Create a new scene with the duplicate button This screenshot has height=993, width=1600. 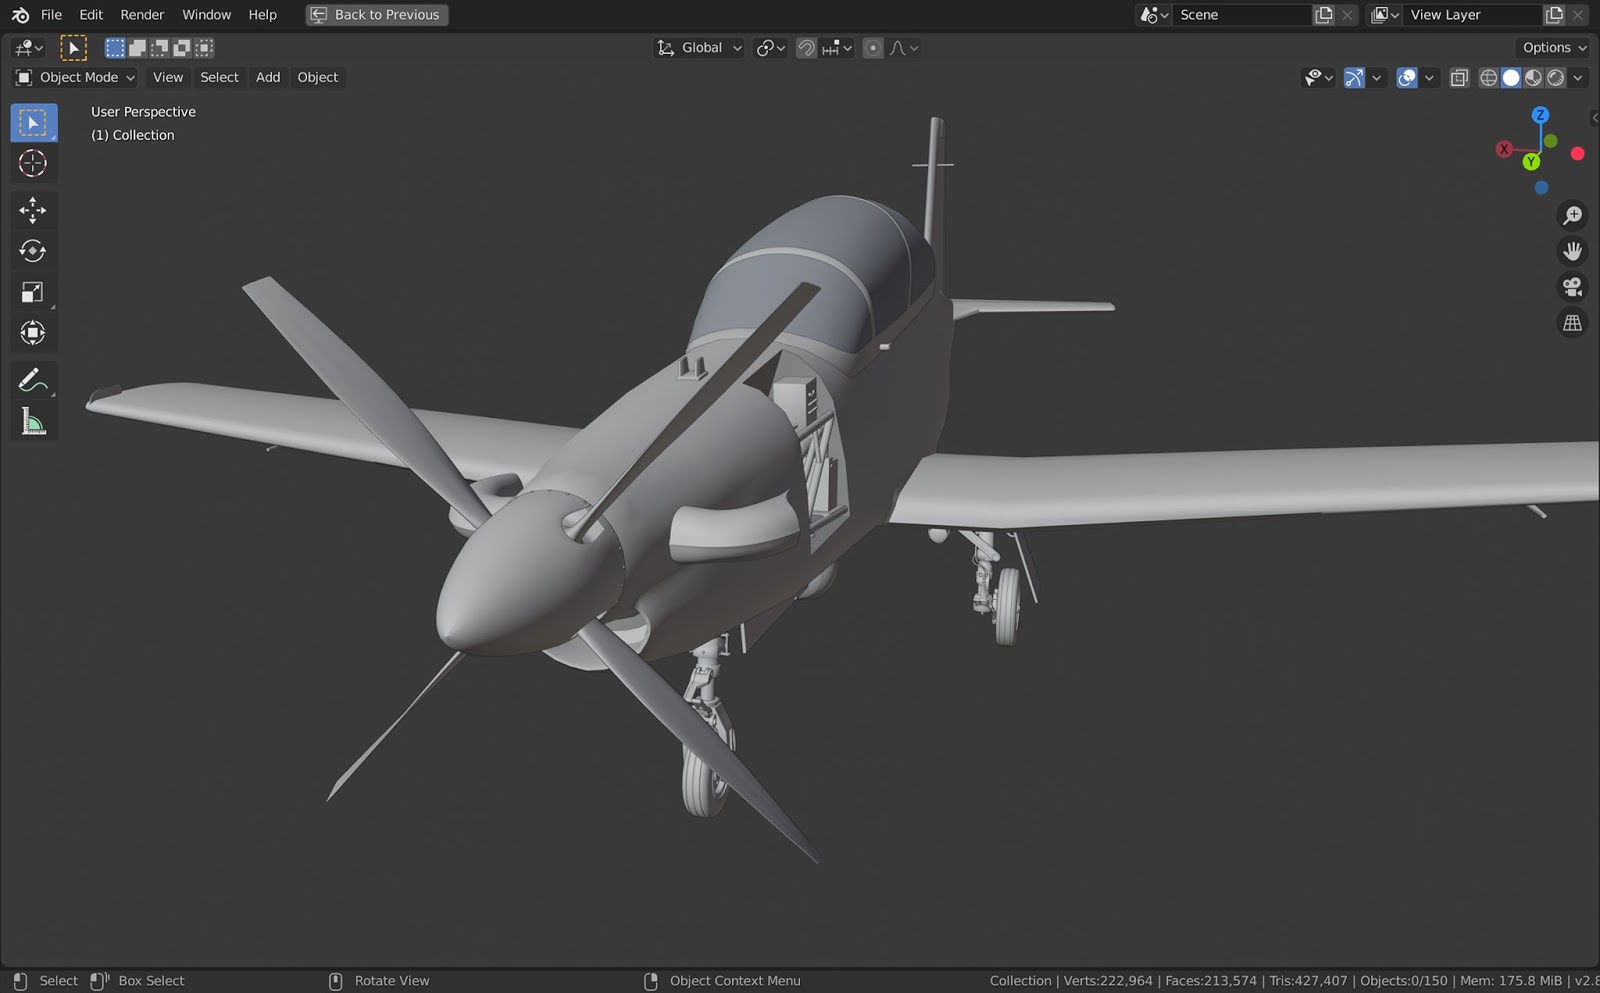[1323, 14]
